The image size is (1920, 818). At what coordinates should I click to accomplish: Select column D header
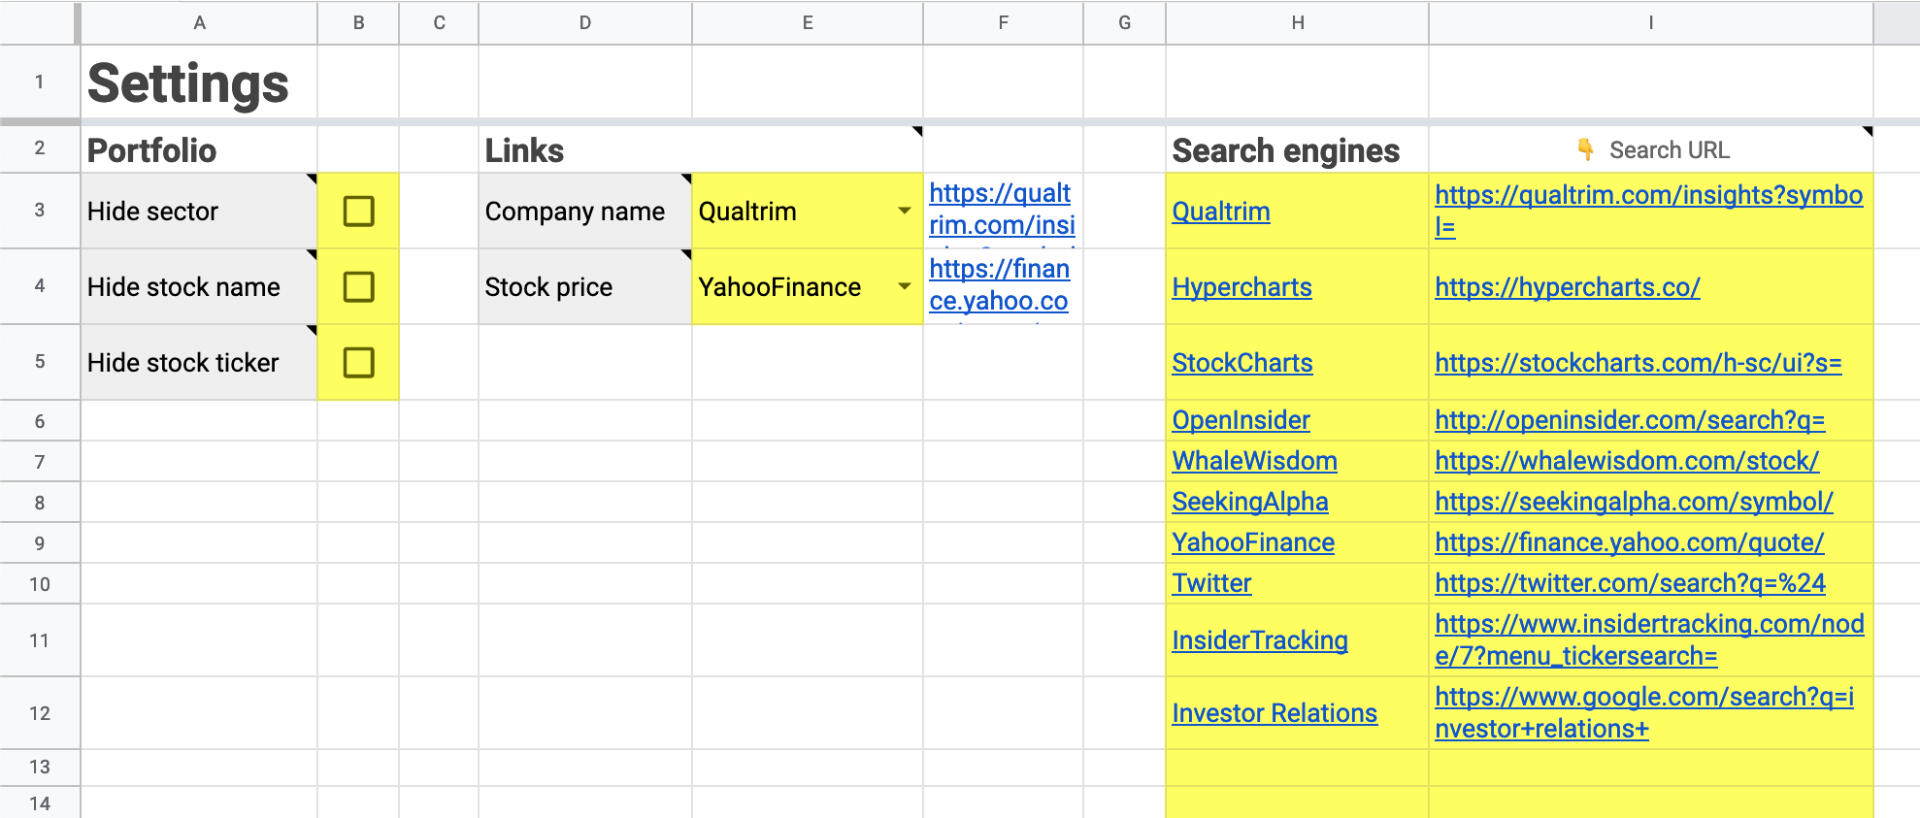(x=585, y=22)
